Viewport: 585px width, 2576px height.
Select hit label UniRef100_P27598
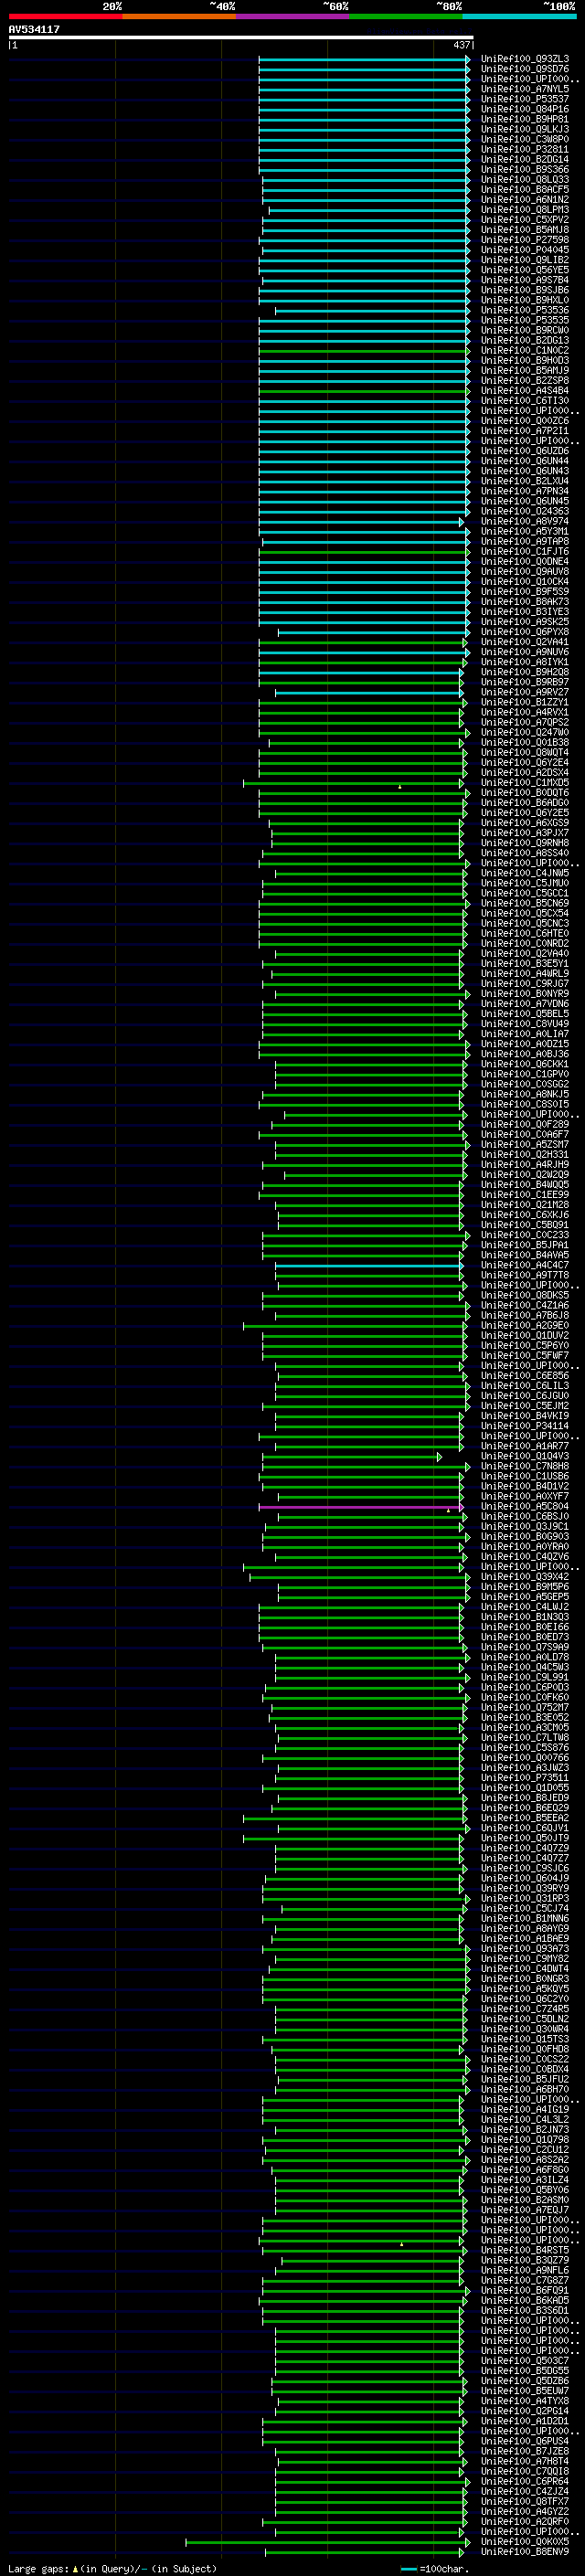point(524,240)
